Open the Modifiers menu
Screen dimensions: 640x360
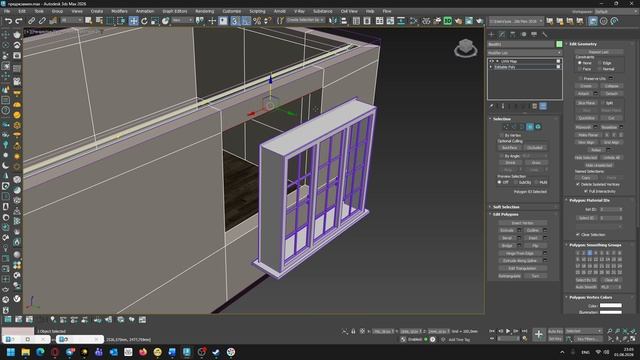119,11
